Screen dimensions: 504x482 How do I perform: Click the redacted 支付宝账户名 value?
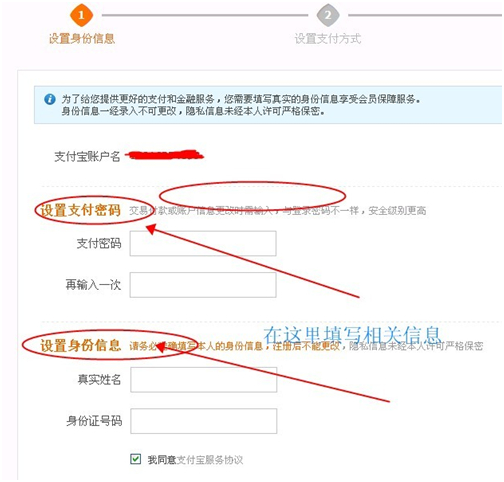[x=164, y=155]
